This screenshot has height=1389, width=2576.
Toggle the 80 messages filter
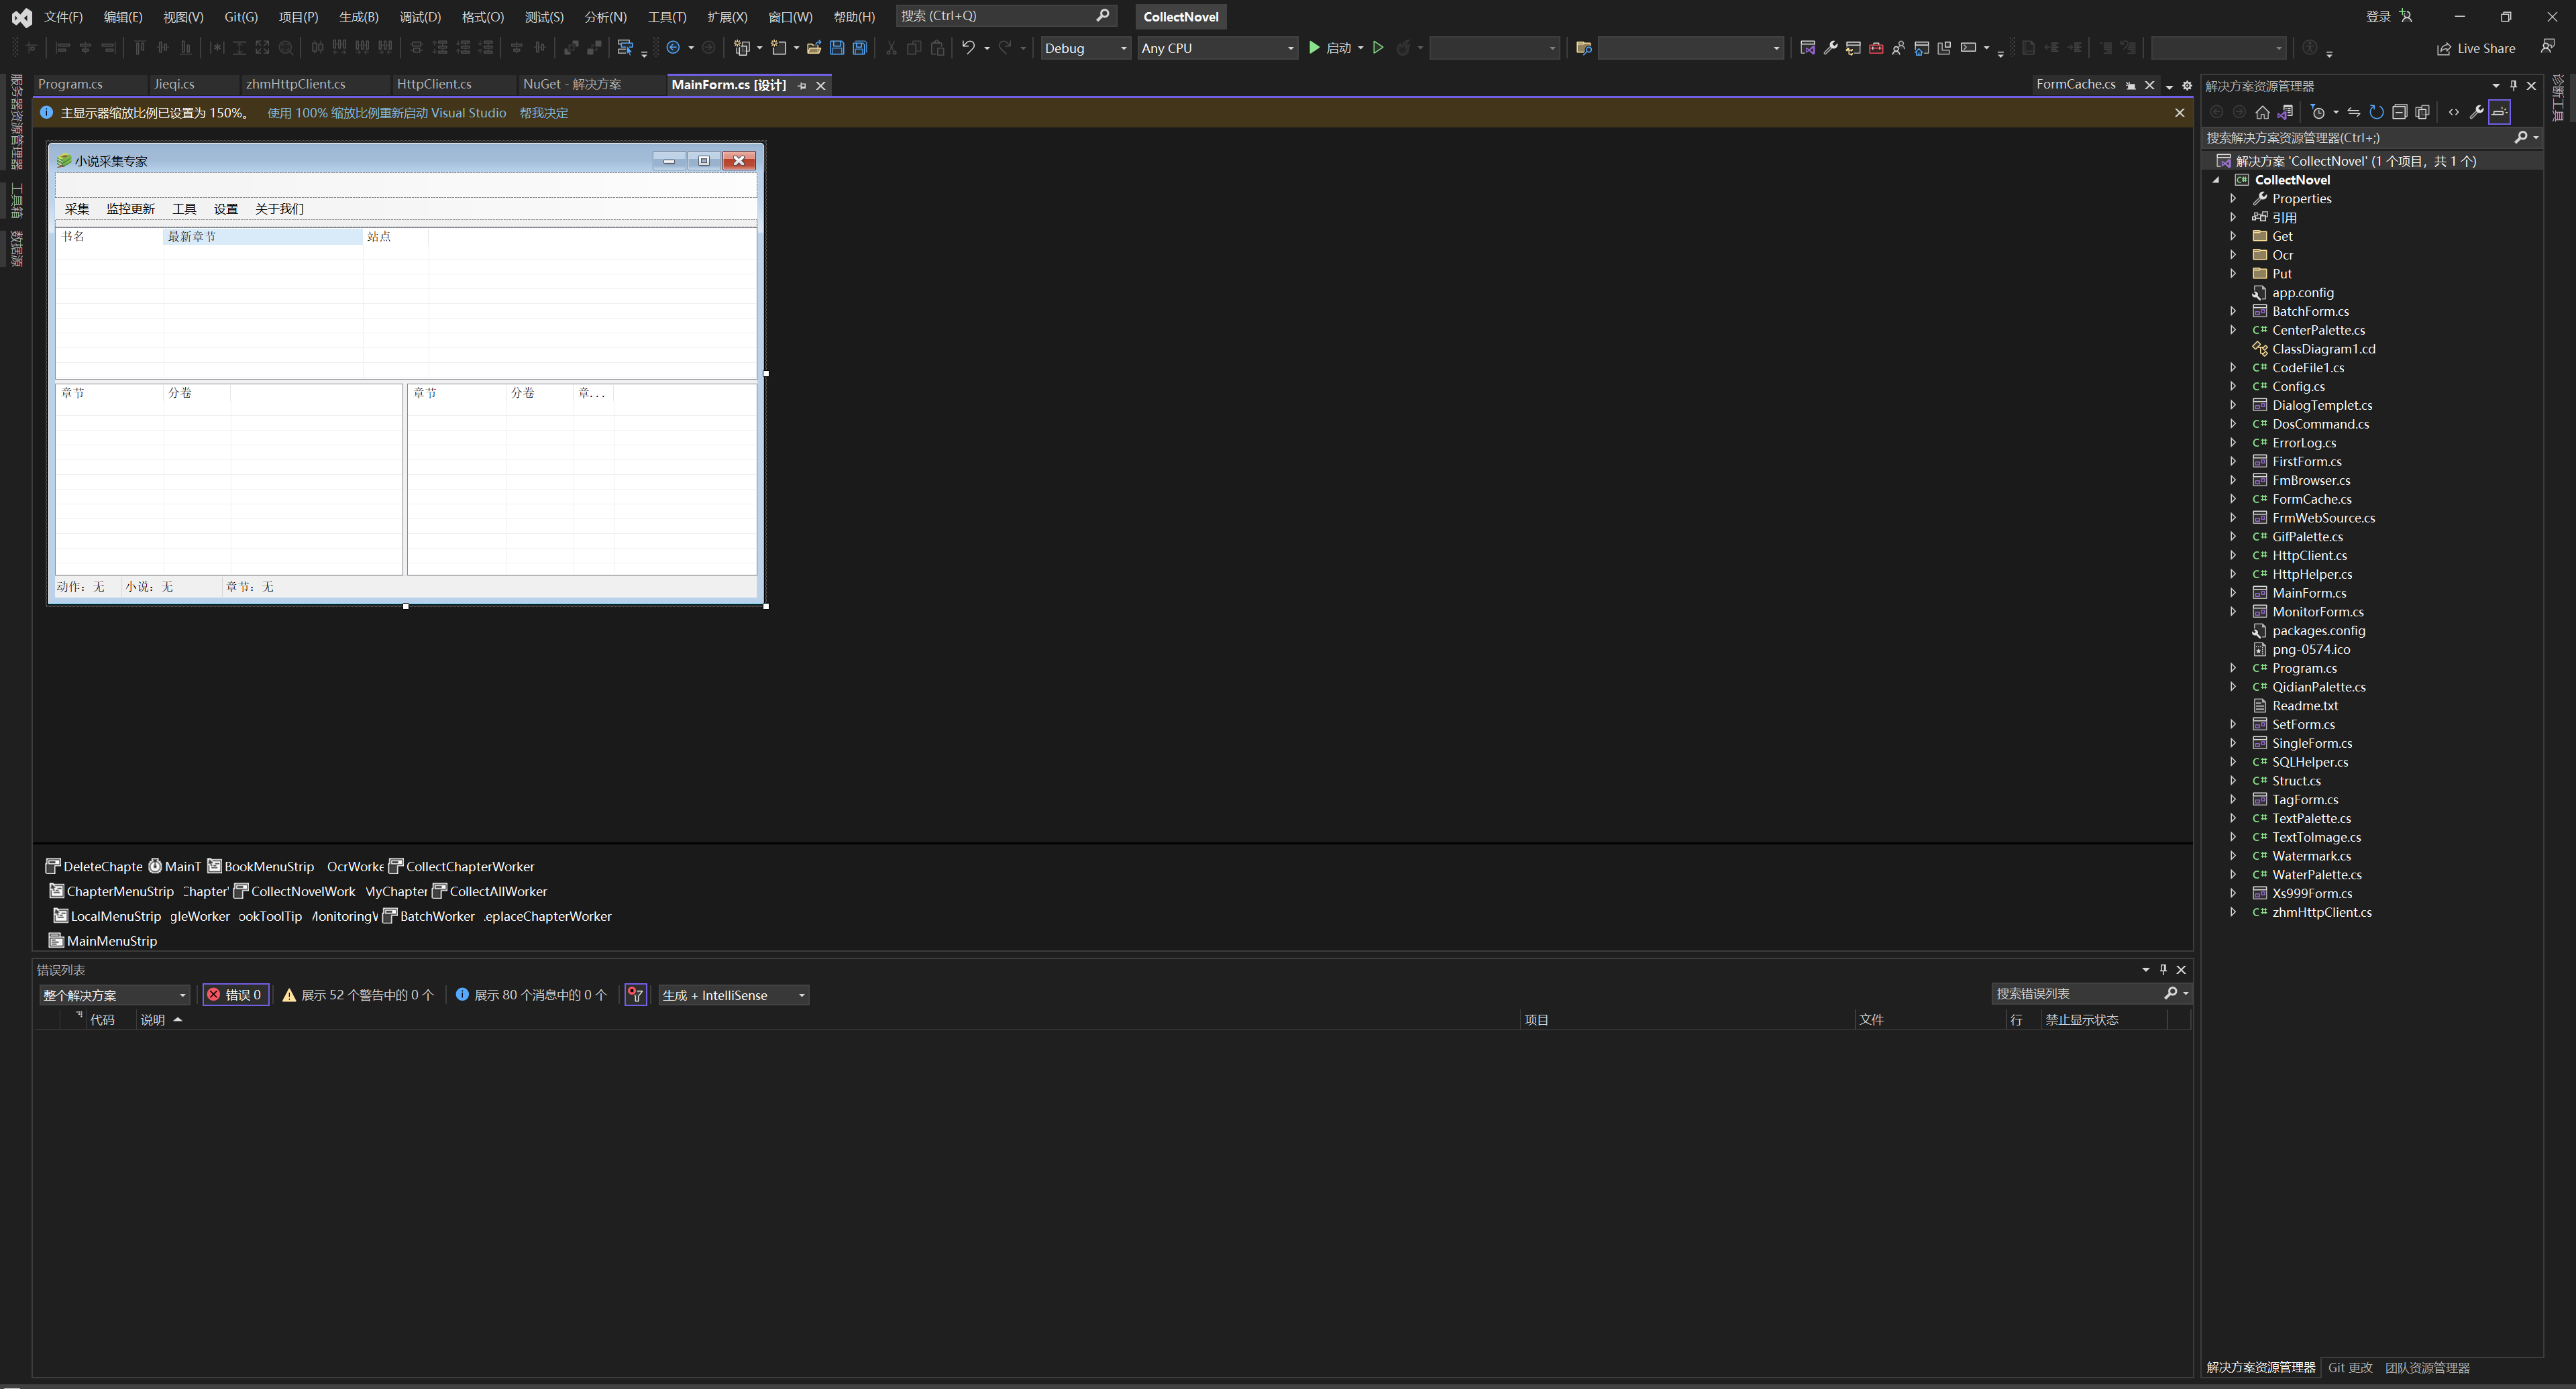(x=531, y=995)
